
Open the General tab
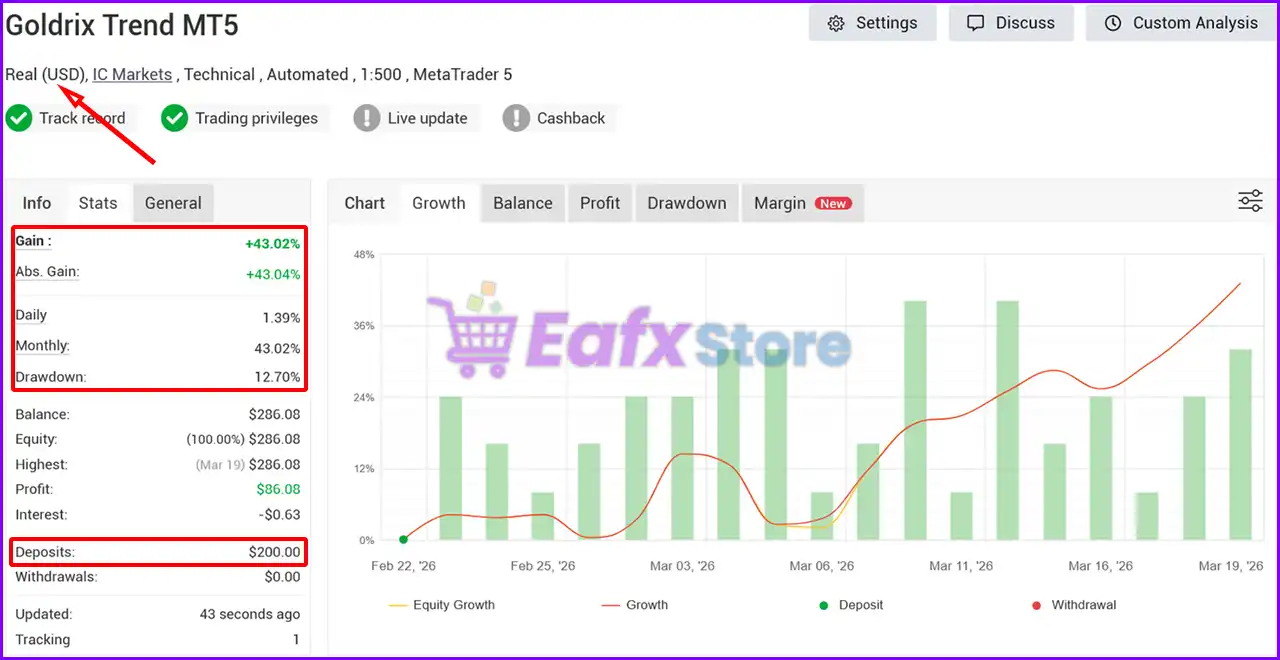173,203
